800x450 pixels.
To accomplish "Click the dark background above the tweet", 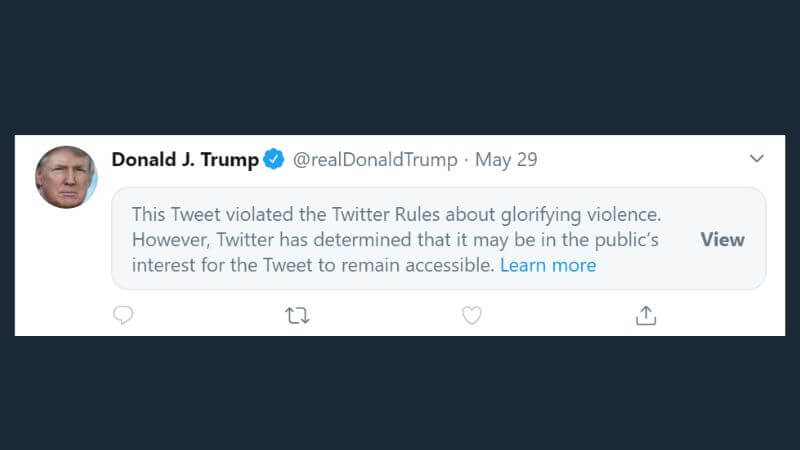I will (x=400, y=65).
